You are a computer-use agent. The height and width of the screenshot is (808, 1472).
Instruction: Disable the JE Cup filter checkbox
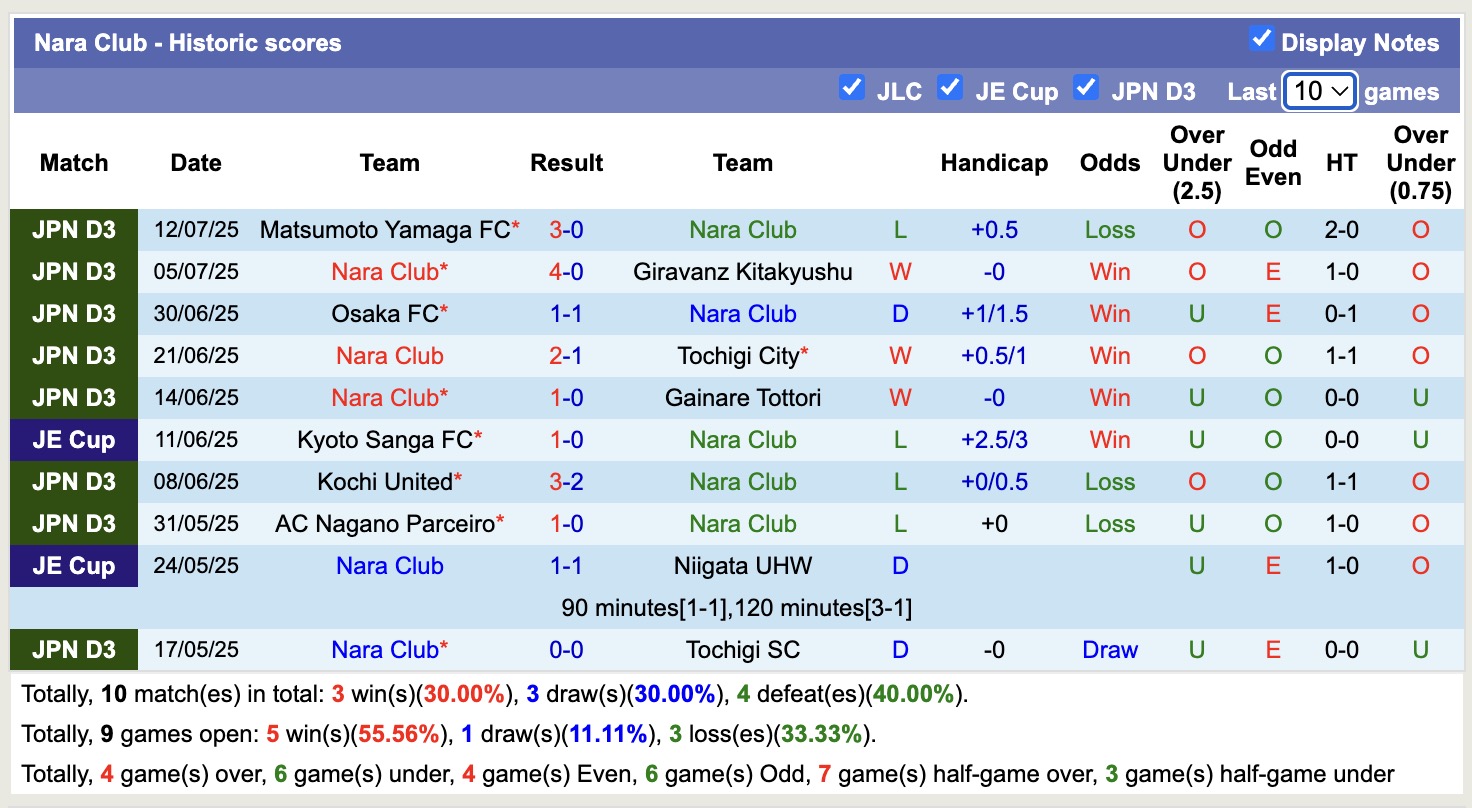click(950, 88)
